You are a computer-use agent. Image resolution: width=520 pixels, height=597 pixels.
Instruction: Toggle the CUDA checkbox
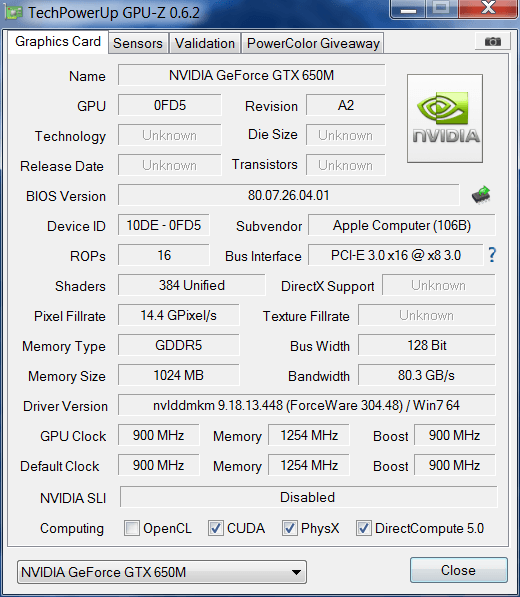pos(215,528)
